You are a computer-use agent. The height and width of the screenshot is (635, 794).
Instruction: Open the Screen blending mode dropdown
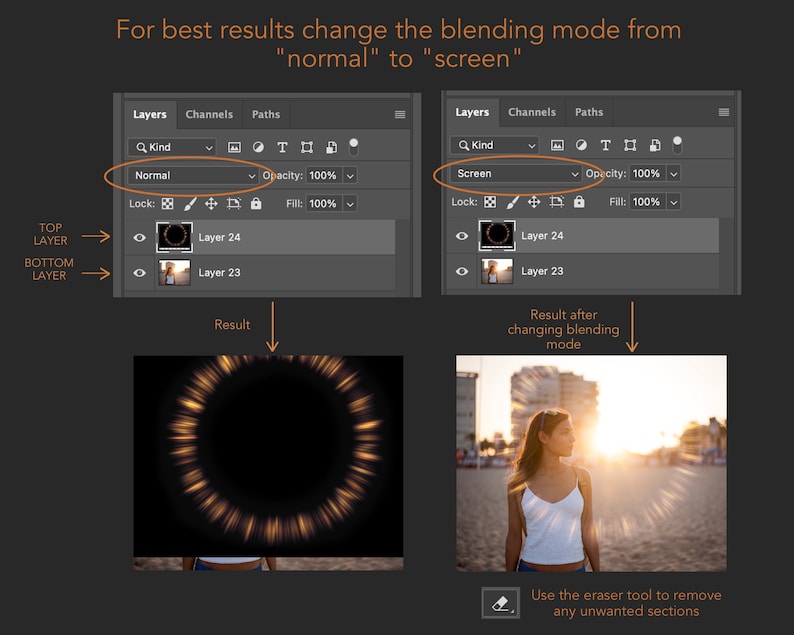[515, 174]
